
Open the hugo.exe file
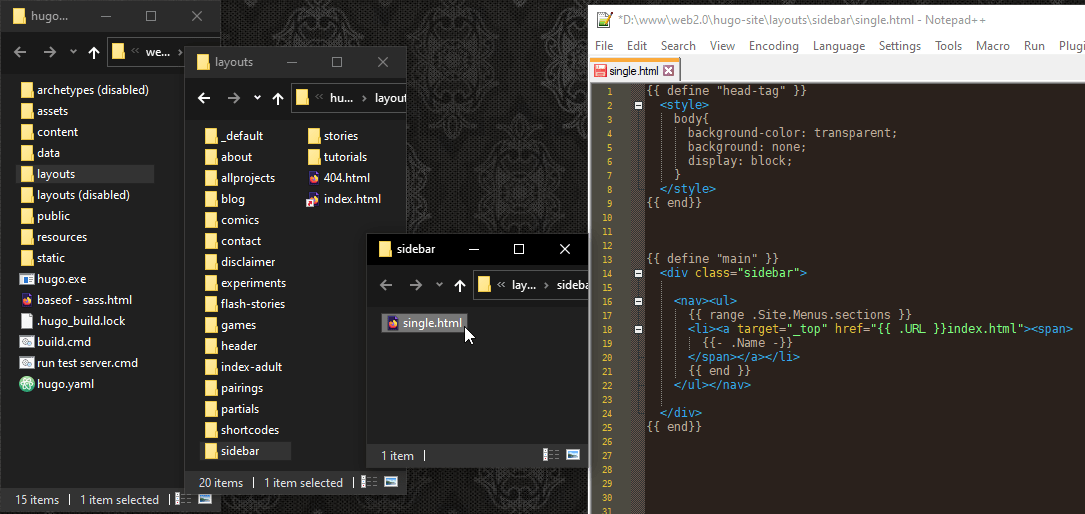[60, 279]
